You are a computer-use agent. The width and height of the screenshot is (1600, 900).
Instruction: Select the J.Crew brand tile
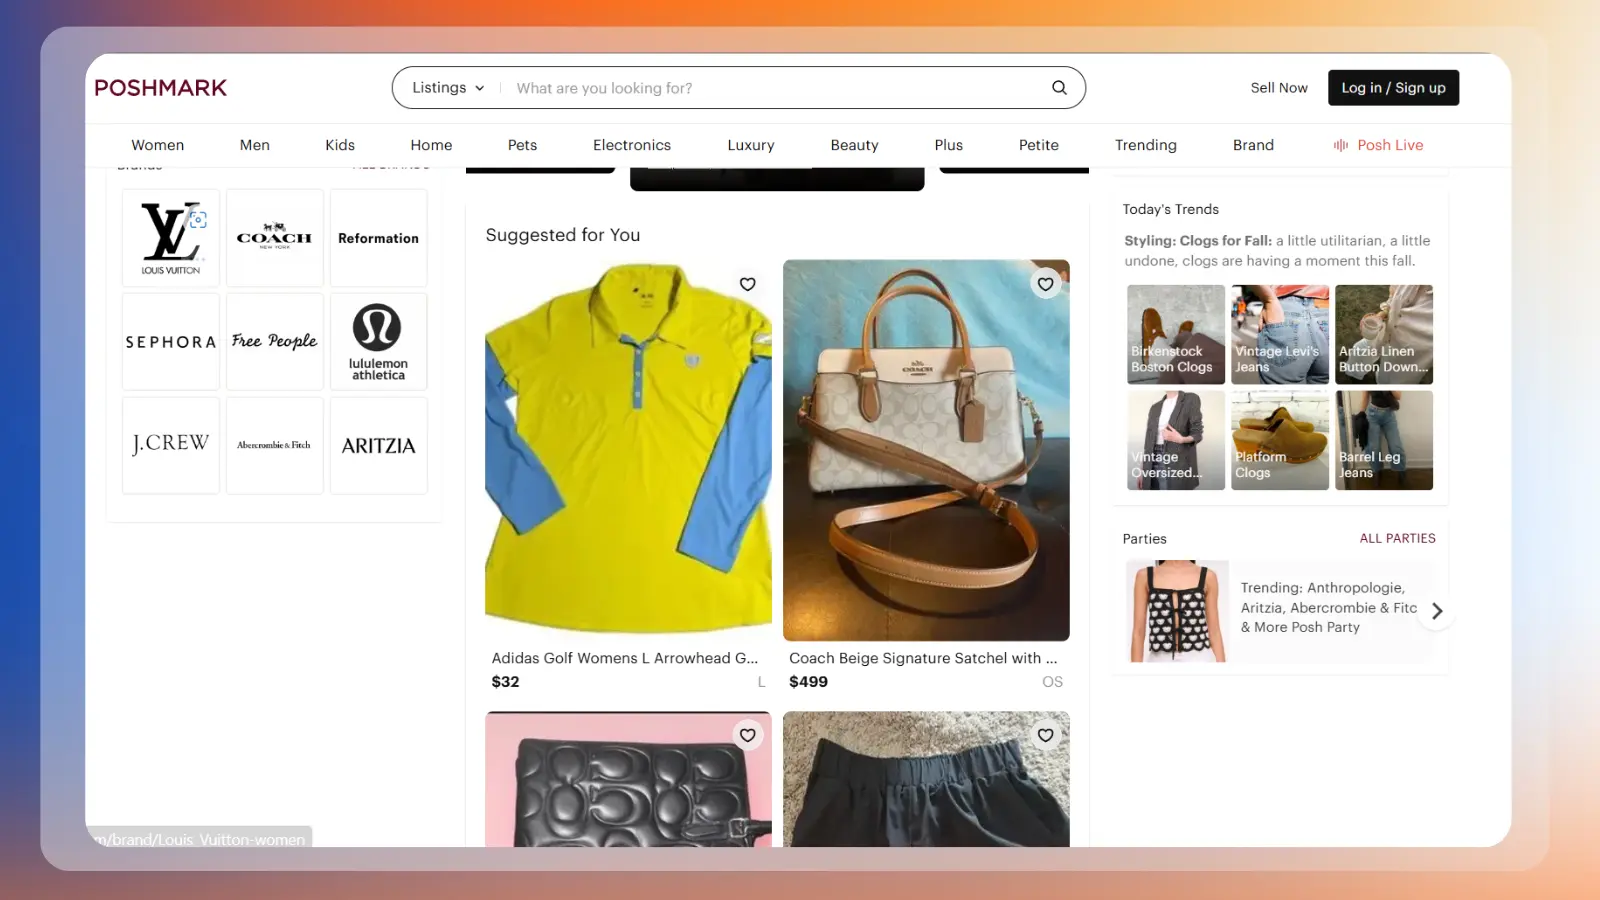click(171, 446)
